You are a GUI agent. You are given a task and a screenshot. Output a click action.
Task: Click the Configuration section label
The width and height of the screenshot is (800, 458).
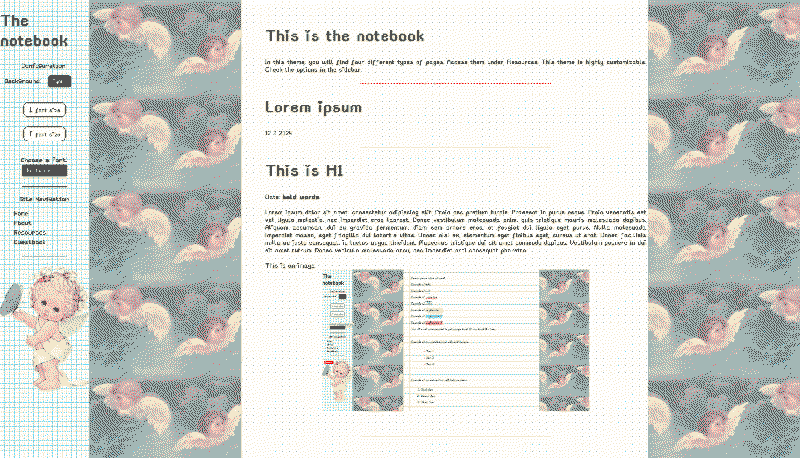tap(44, 65)
